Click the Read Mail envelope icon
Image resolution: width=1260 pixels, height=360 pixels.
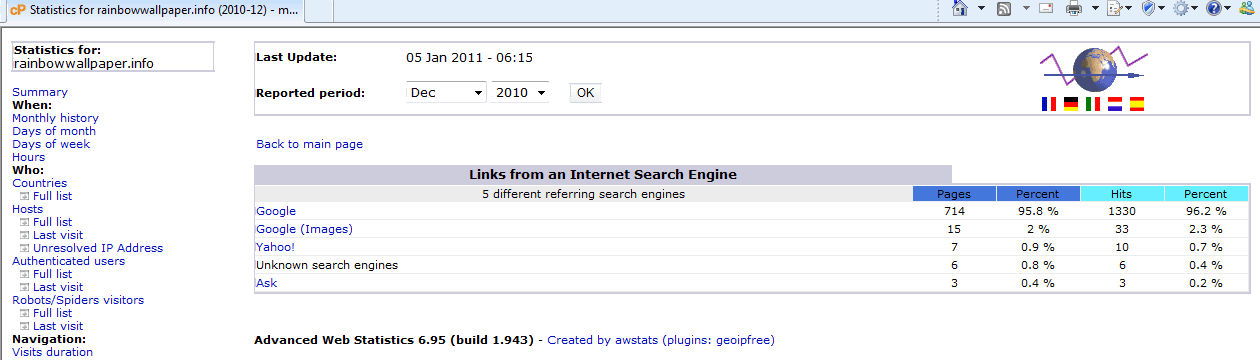pyautogui.click(x=1047, y=9)
